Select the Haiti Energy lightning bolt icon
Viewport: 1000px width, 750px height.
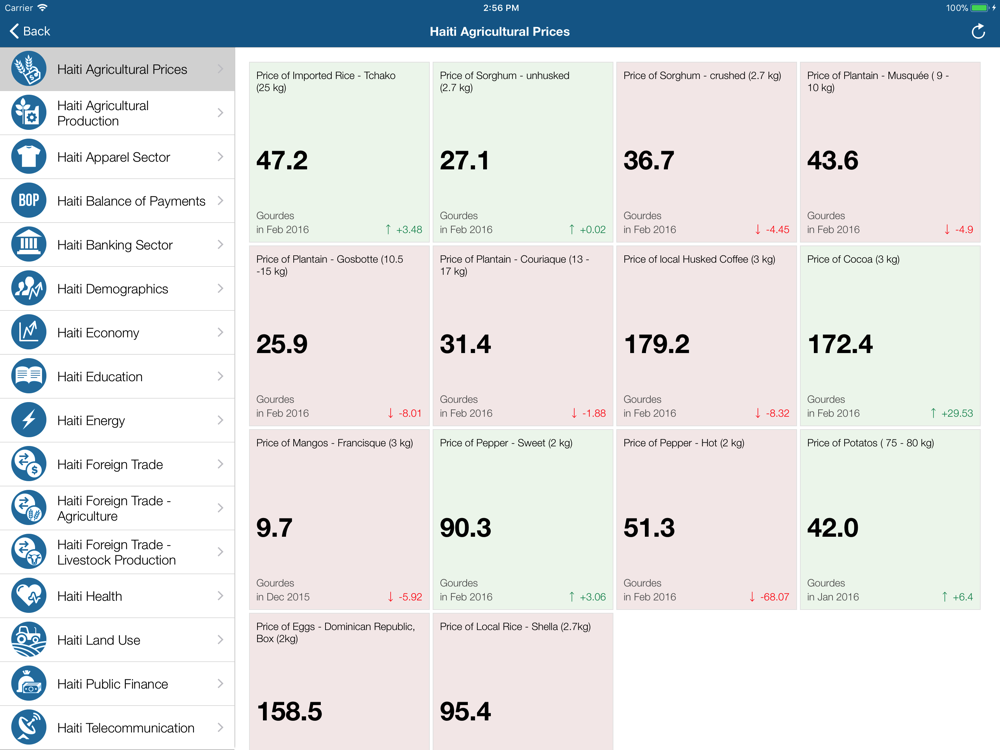[29, 421]
